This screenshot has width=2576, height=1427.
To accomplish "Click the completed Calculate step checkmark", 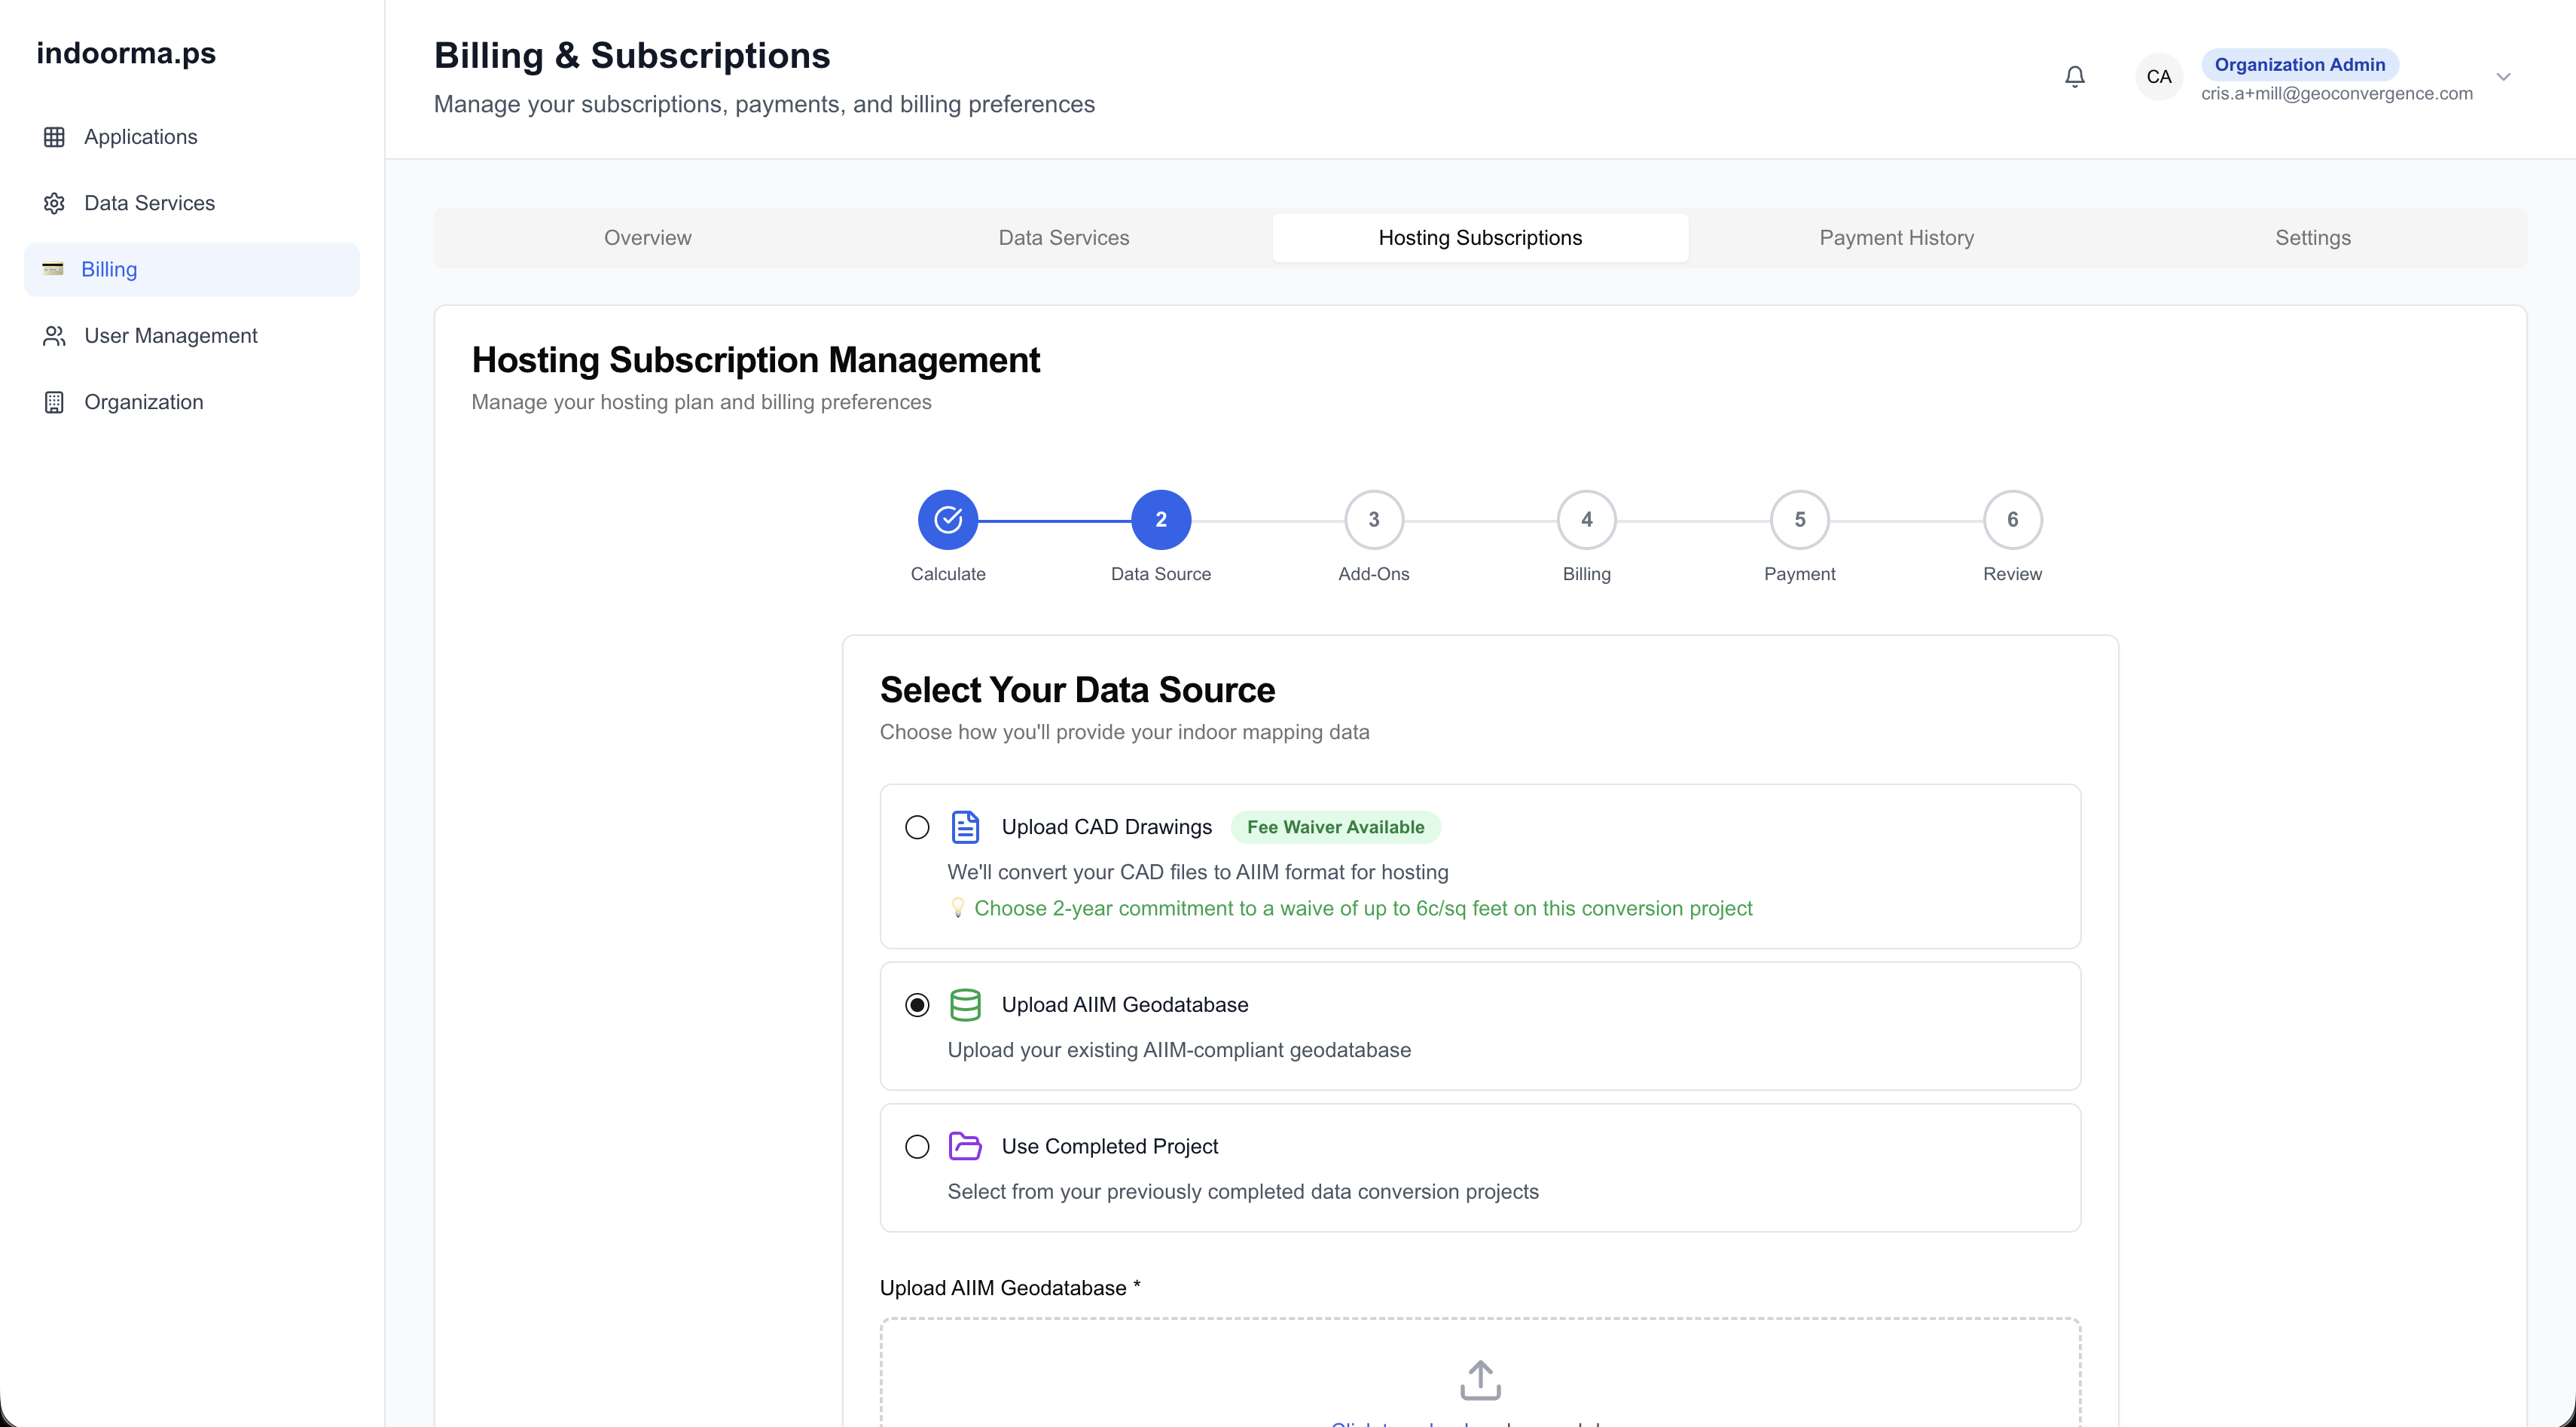I will pyautogui.click(x=948, y=520).
